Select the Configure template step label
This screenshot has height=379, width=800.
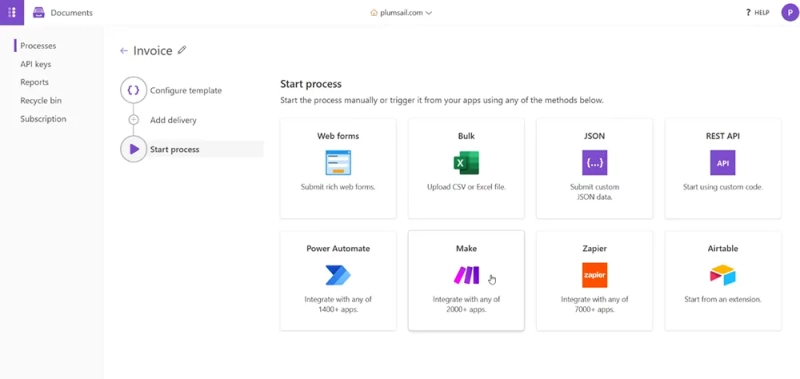pos(186,90)
